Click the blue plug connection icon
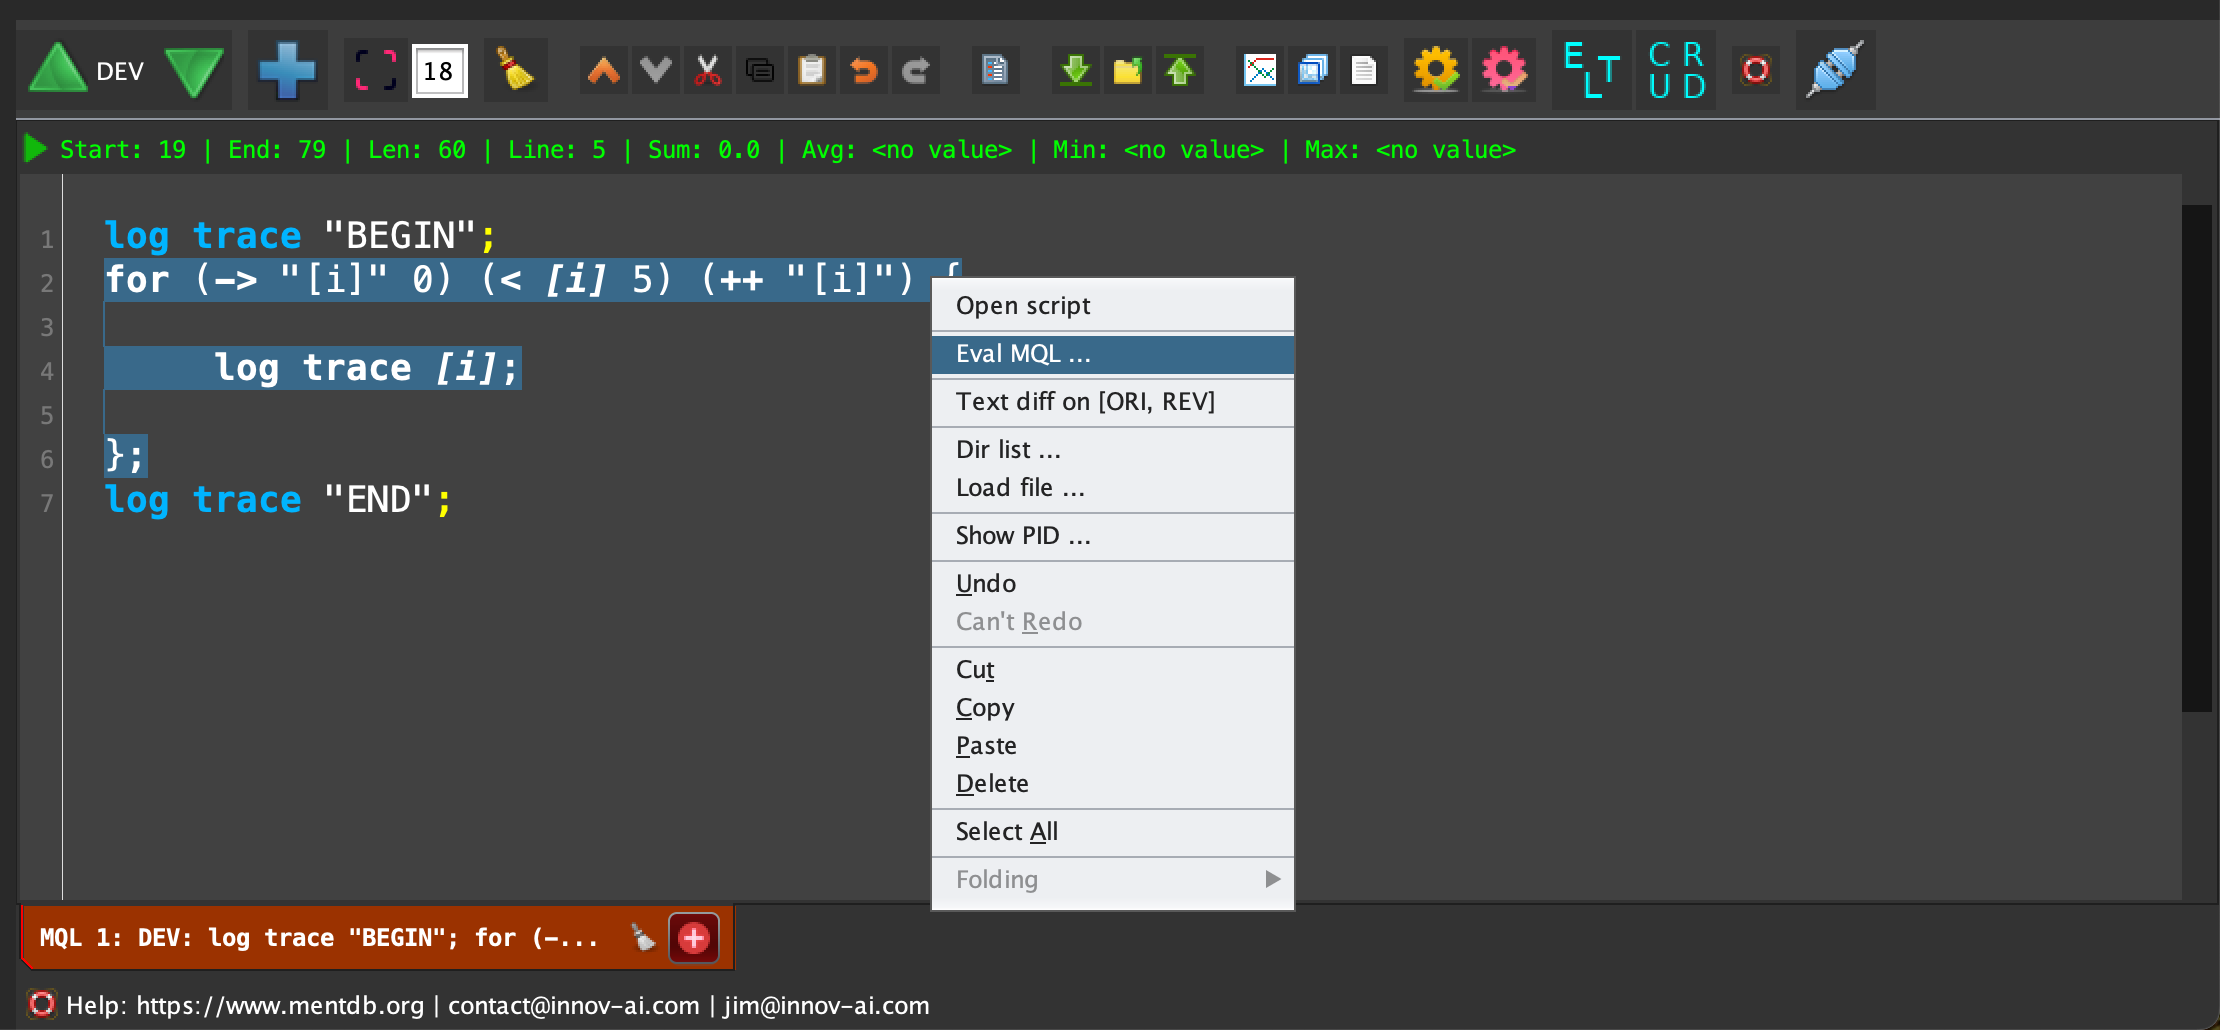 (1834, 70)
